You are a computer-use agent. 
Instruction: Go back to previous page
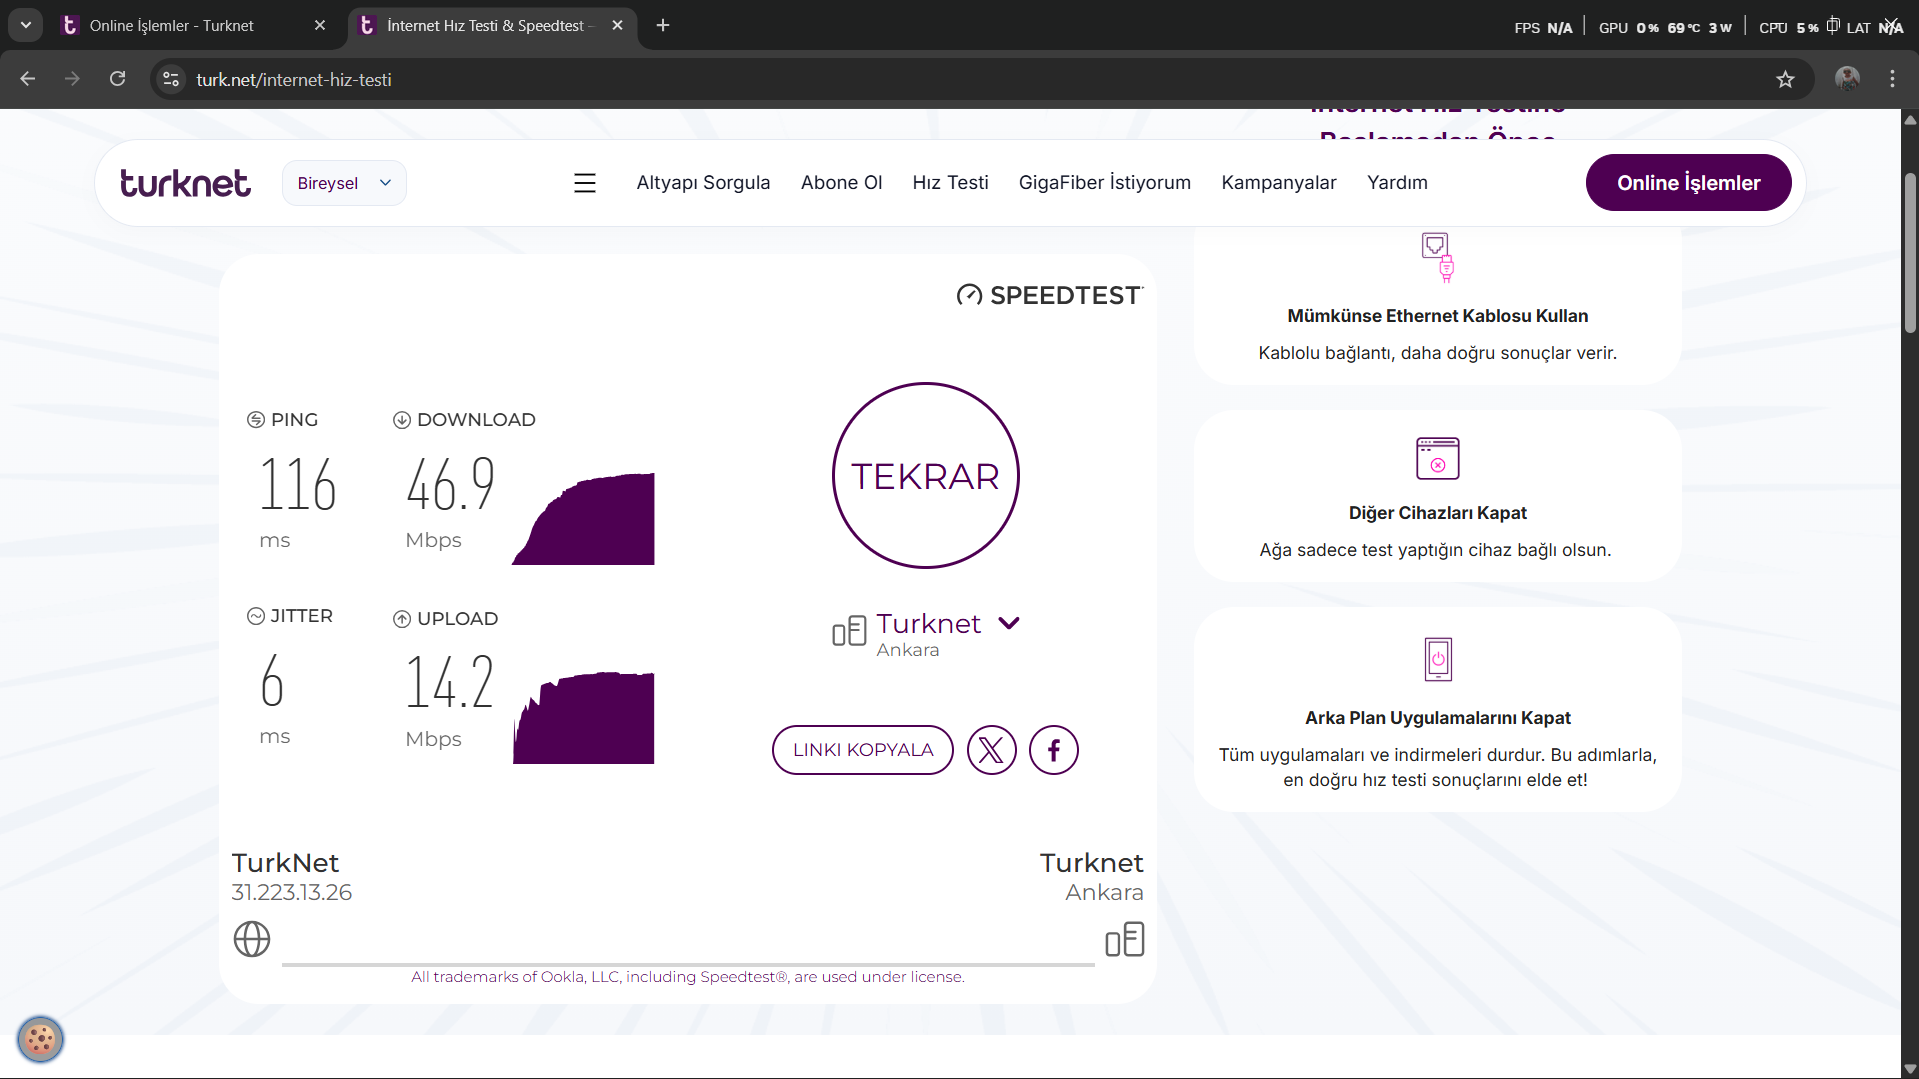pyautogui.click(x=28, y=79)
